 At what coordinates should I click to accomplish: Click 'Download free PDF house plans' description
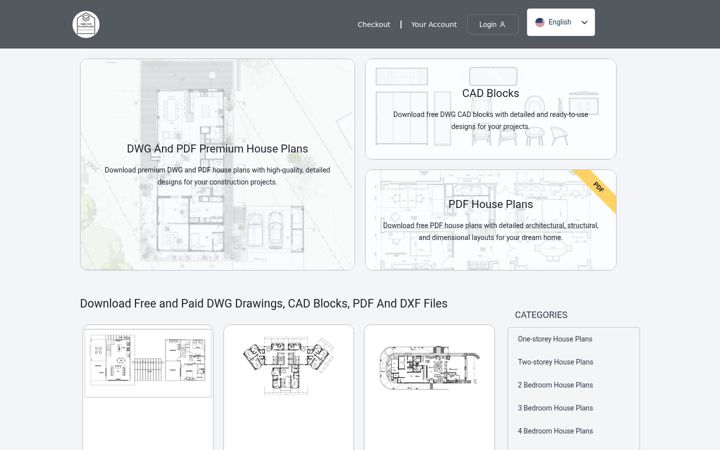490,231
